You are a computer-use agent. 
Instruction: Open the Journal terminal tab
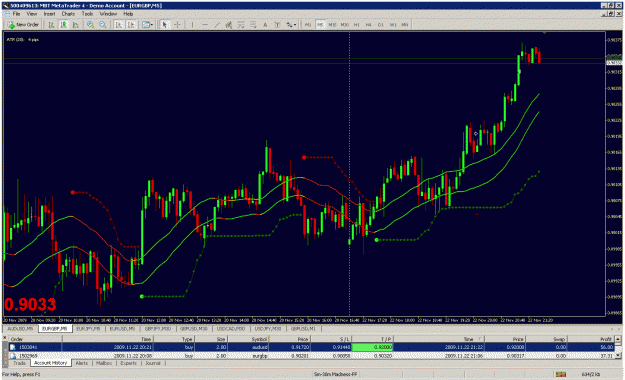[x=153, y=363]
